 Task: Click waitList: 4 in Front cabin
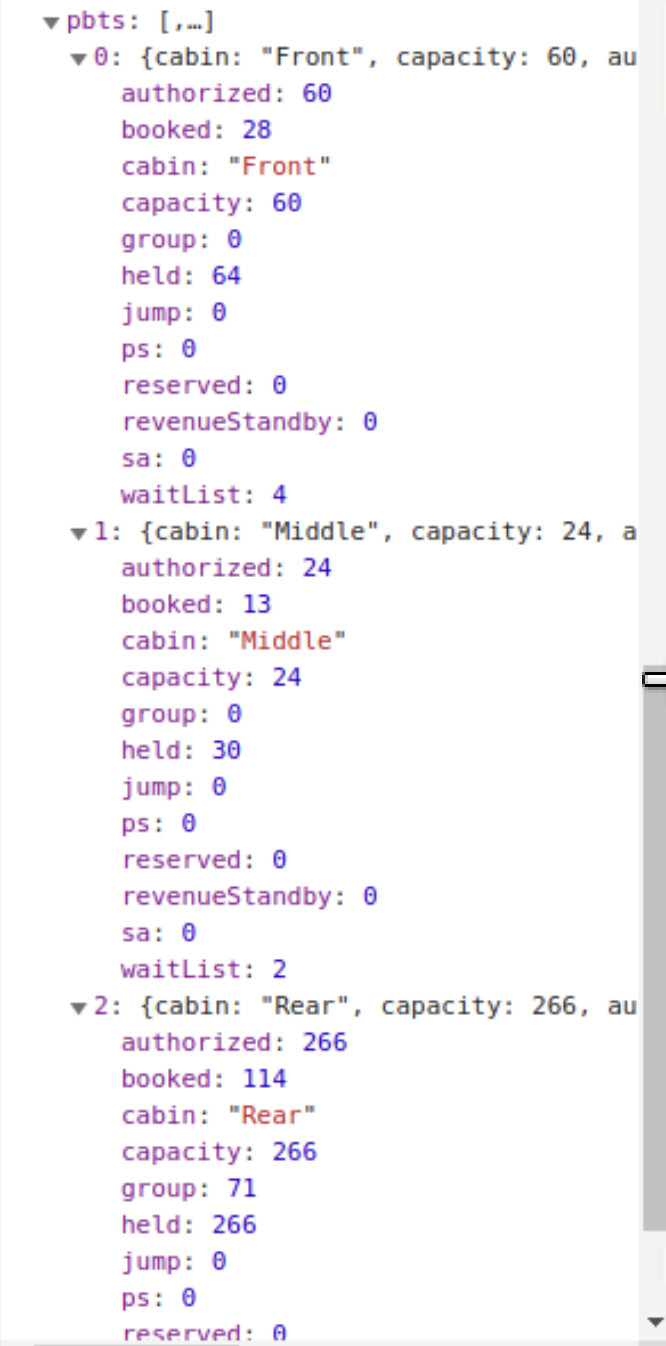click(x=204, y=495)
